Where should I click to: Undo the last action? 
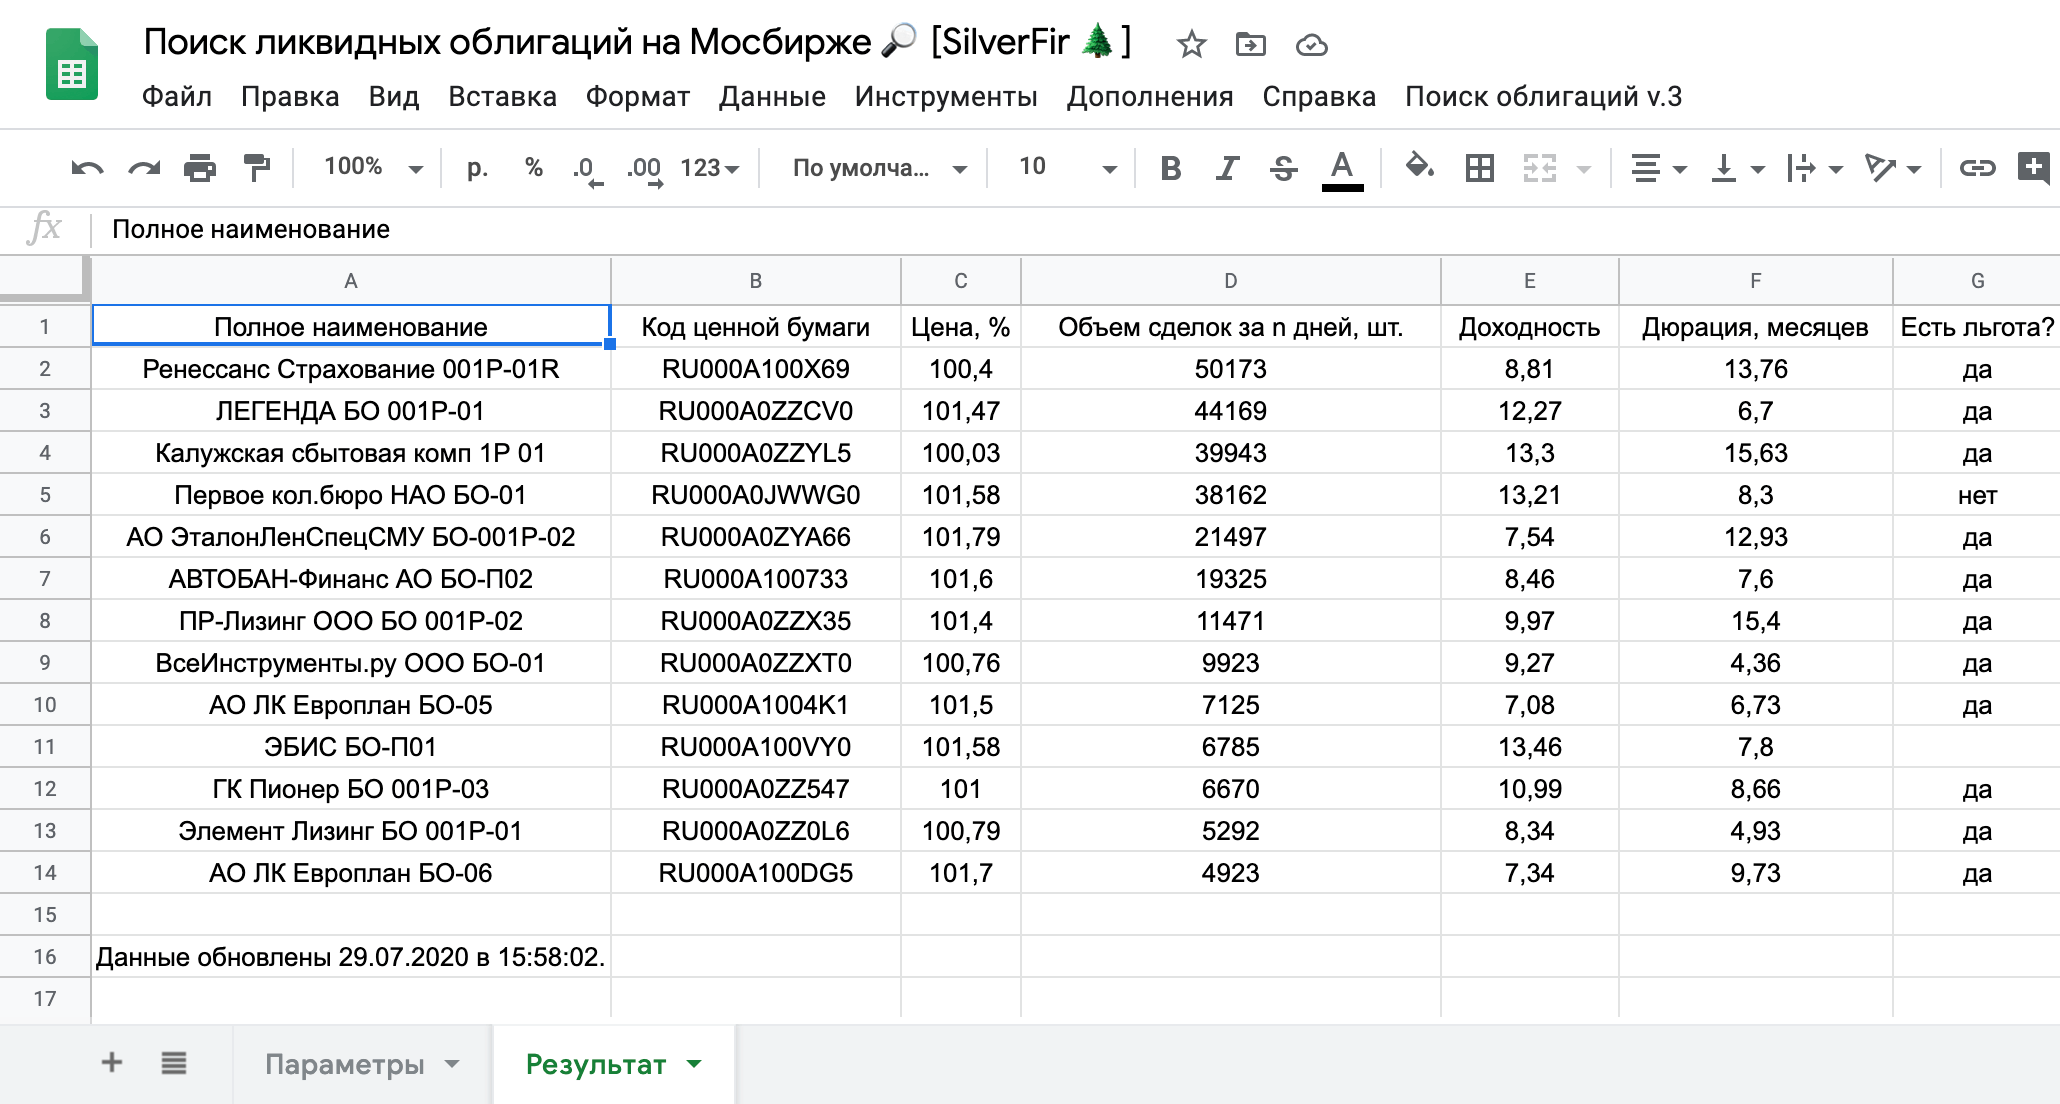point(87,168)
